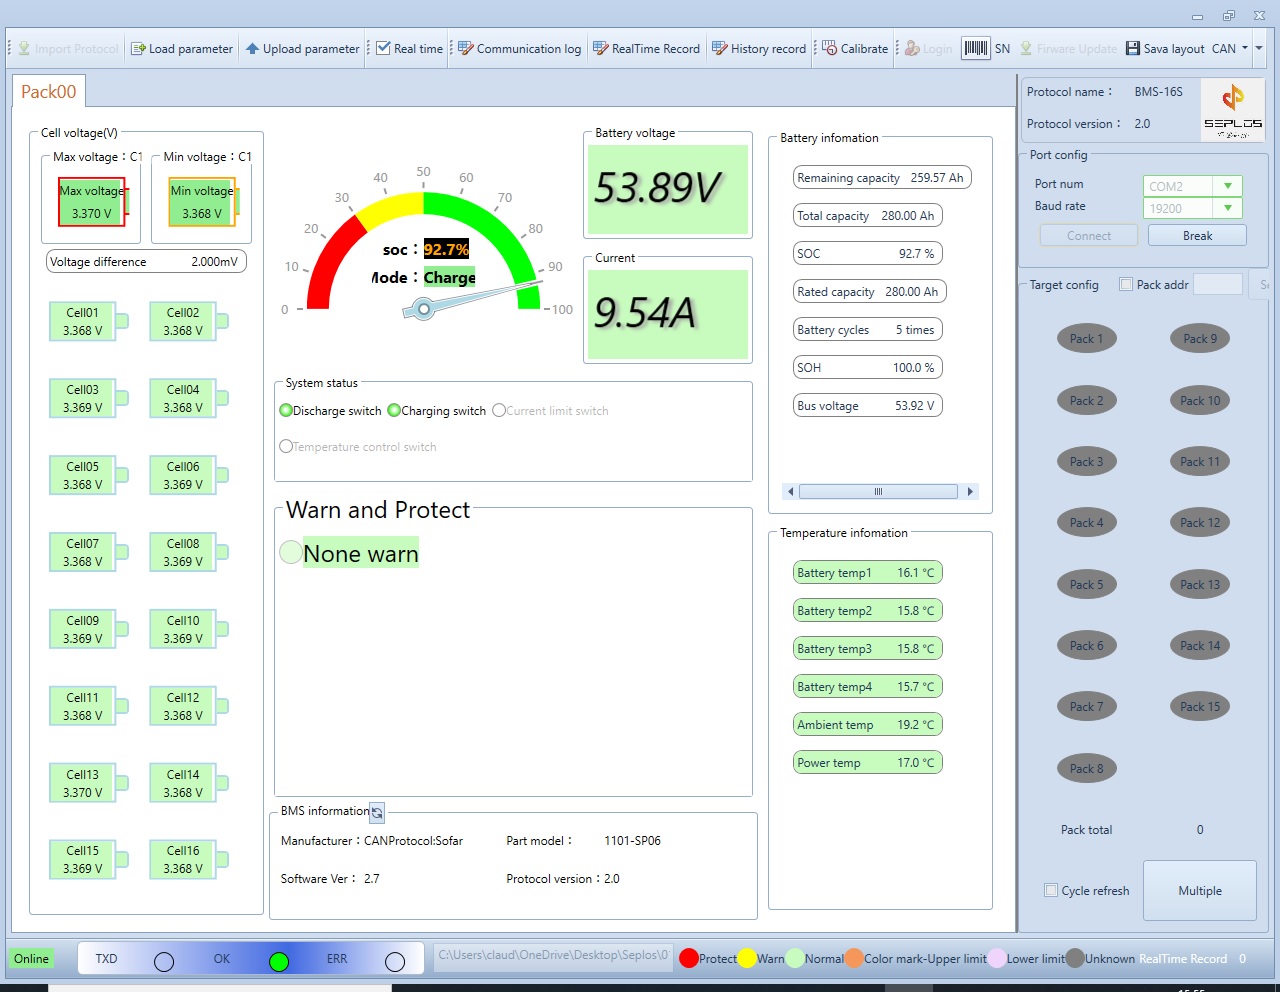This screenshot has height=992, width=1280.
Task: Refresh BMS information with the icon
Action: point(377,813)
